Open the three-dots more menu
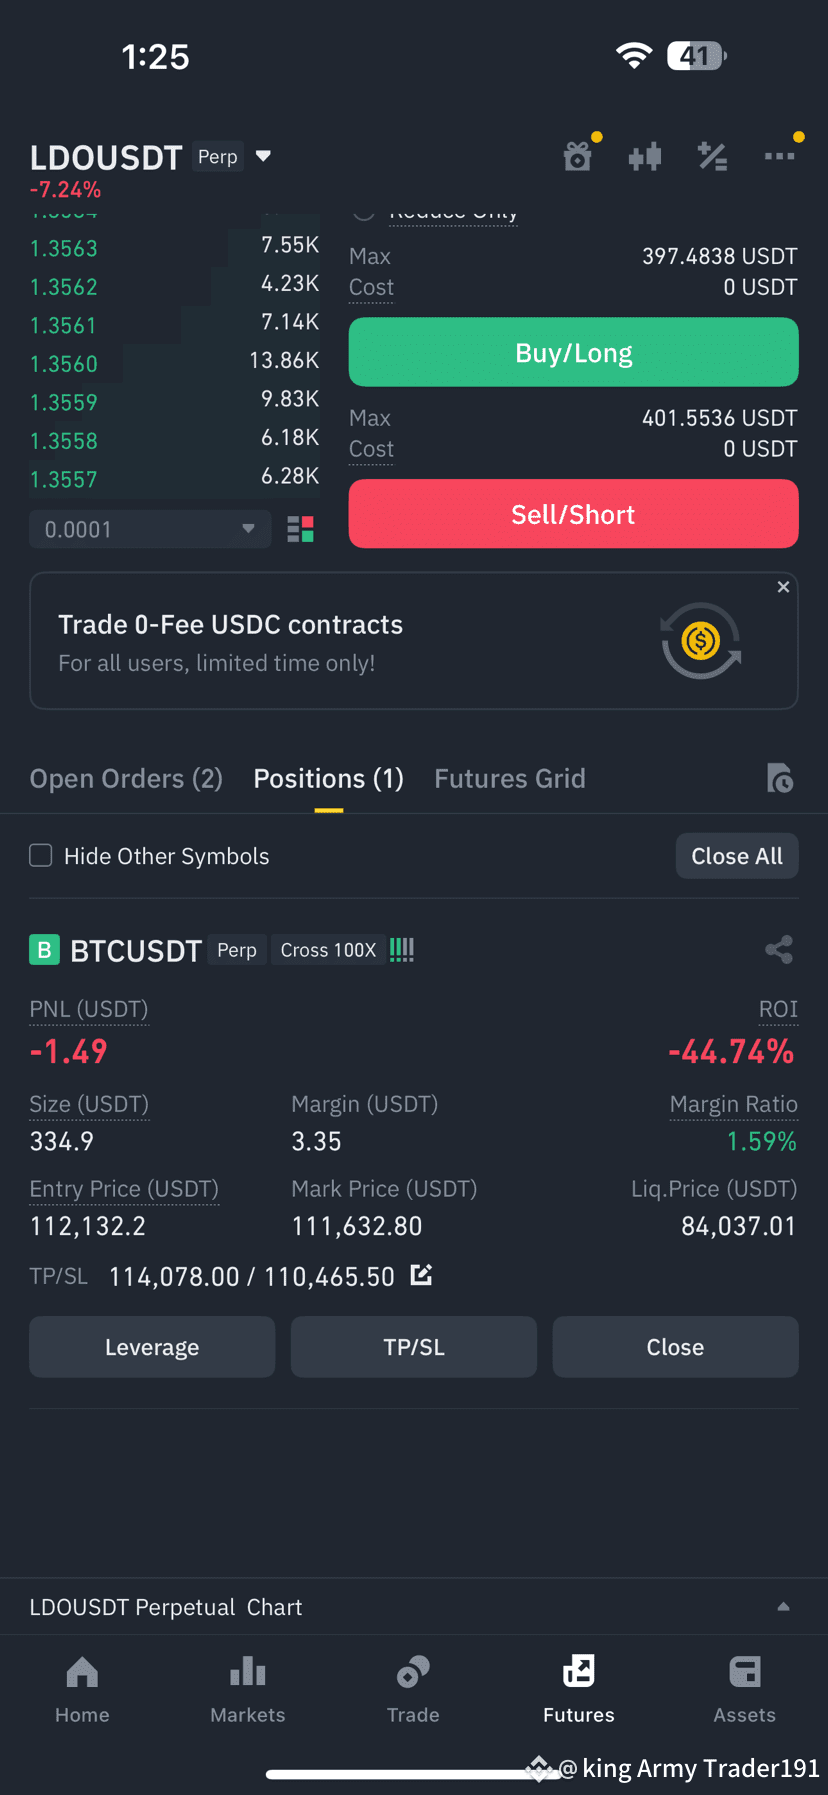Screen dimensions: 828x1795 (779, 156)
